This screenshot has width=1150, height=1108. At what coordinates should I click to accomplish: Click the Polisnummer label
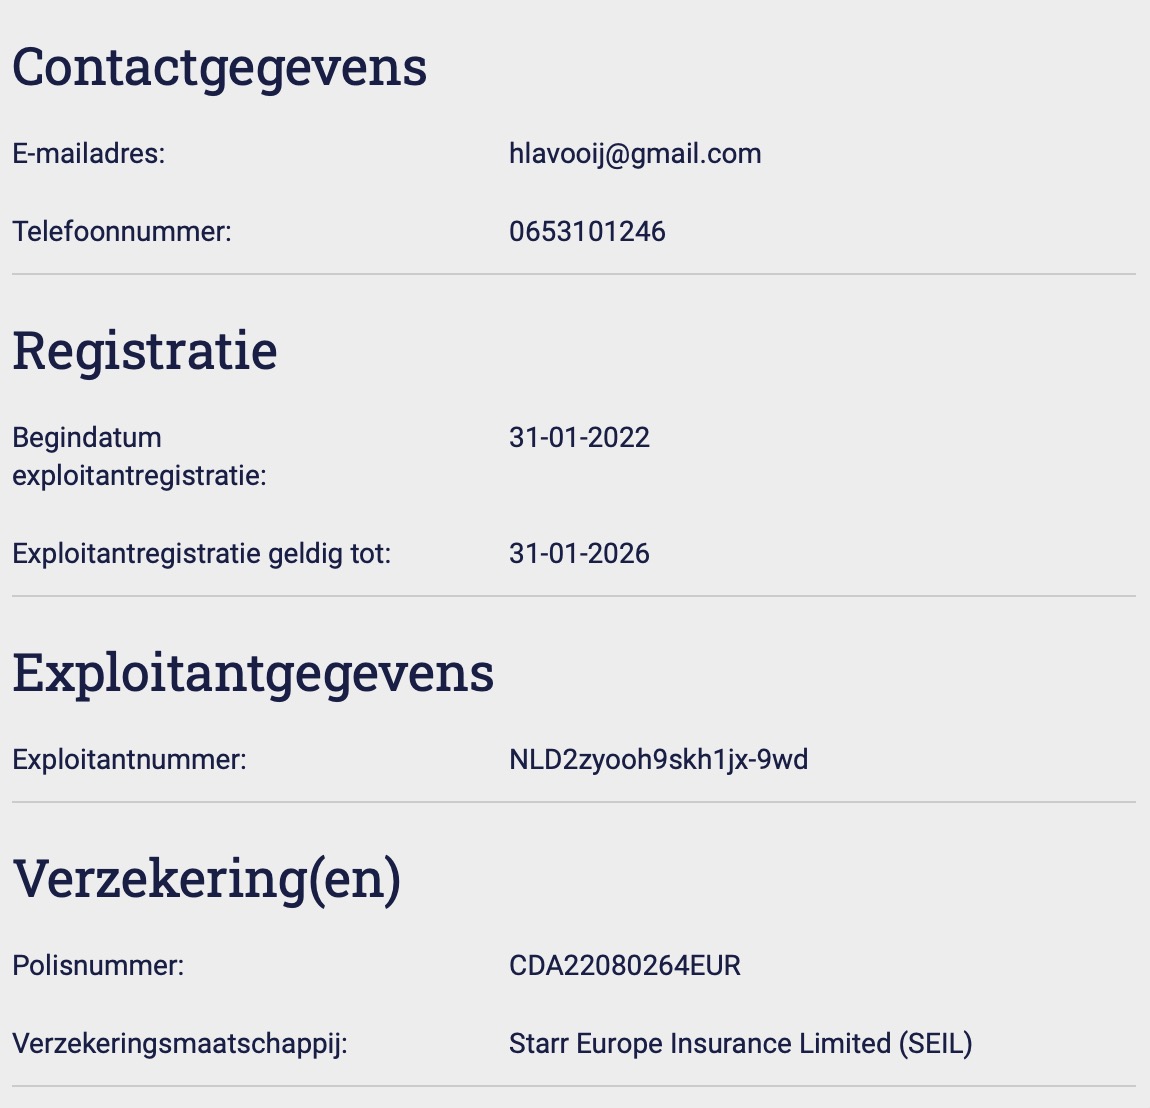[x=98, y=966]
